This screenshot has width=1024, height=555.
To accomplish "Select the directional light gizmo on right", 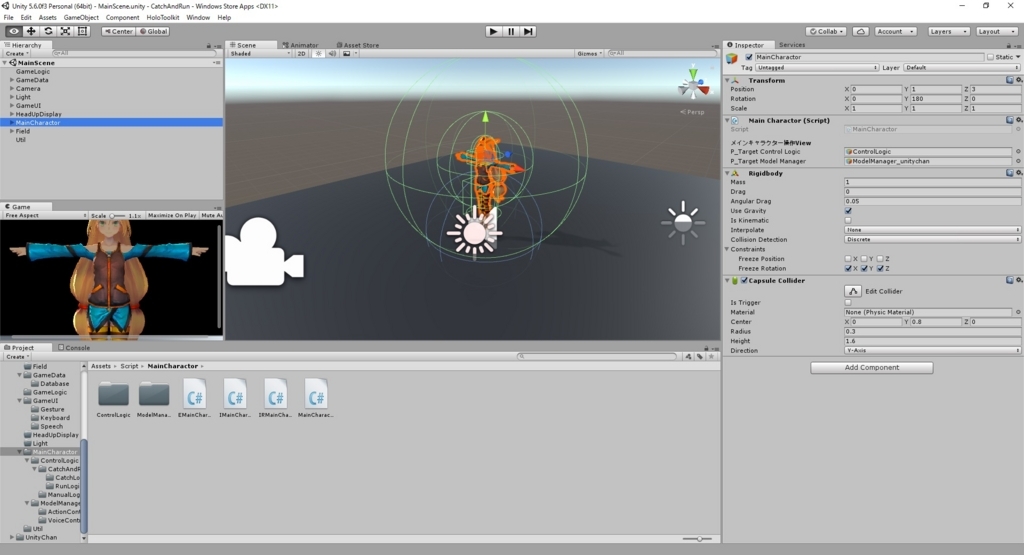I will [x=683, y=223].
